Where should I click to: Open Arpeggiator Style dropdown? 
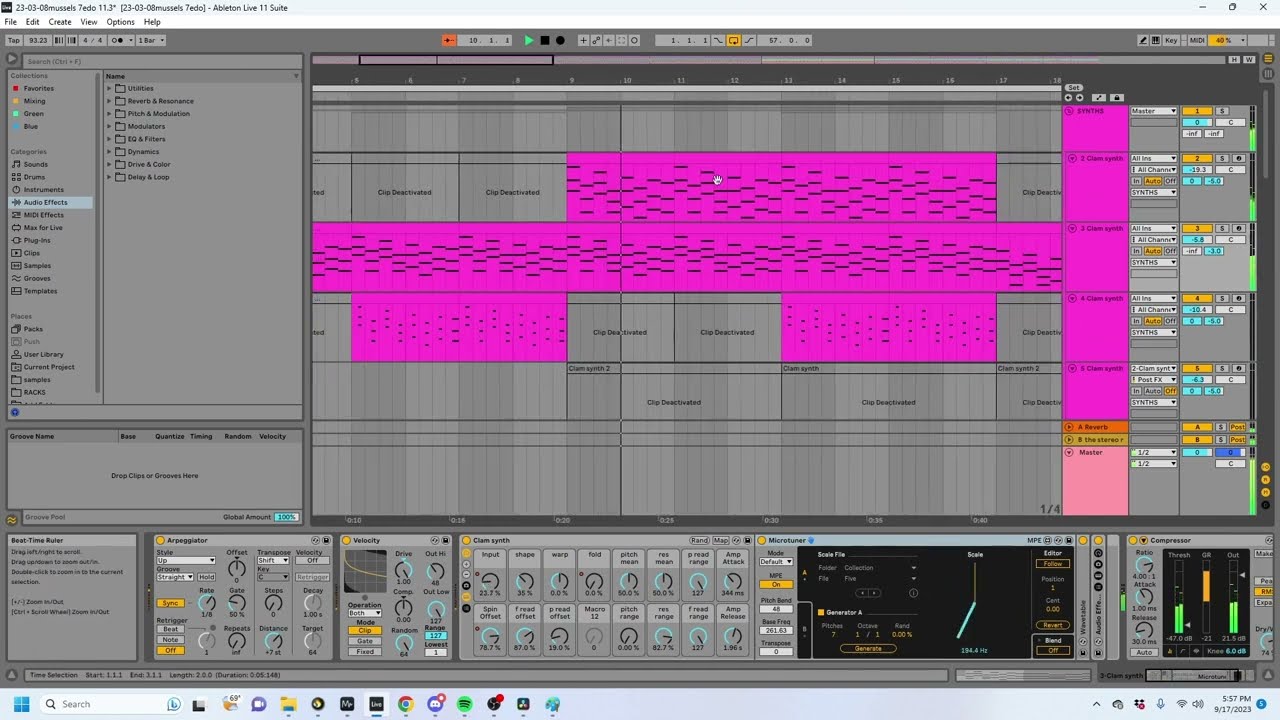click(185, 560)
